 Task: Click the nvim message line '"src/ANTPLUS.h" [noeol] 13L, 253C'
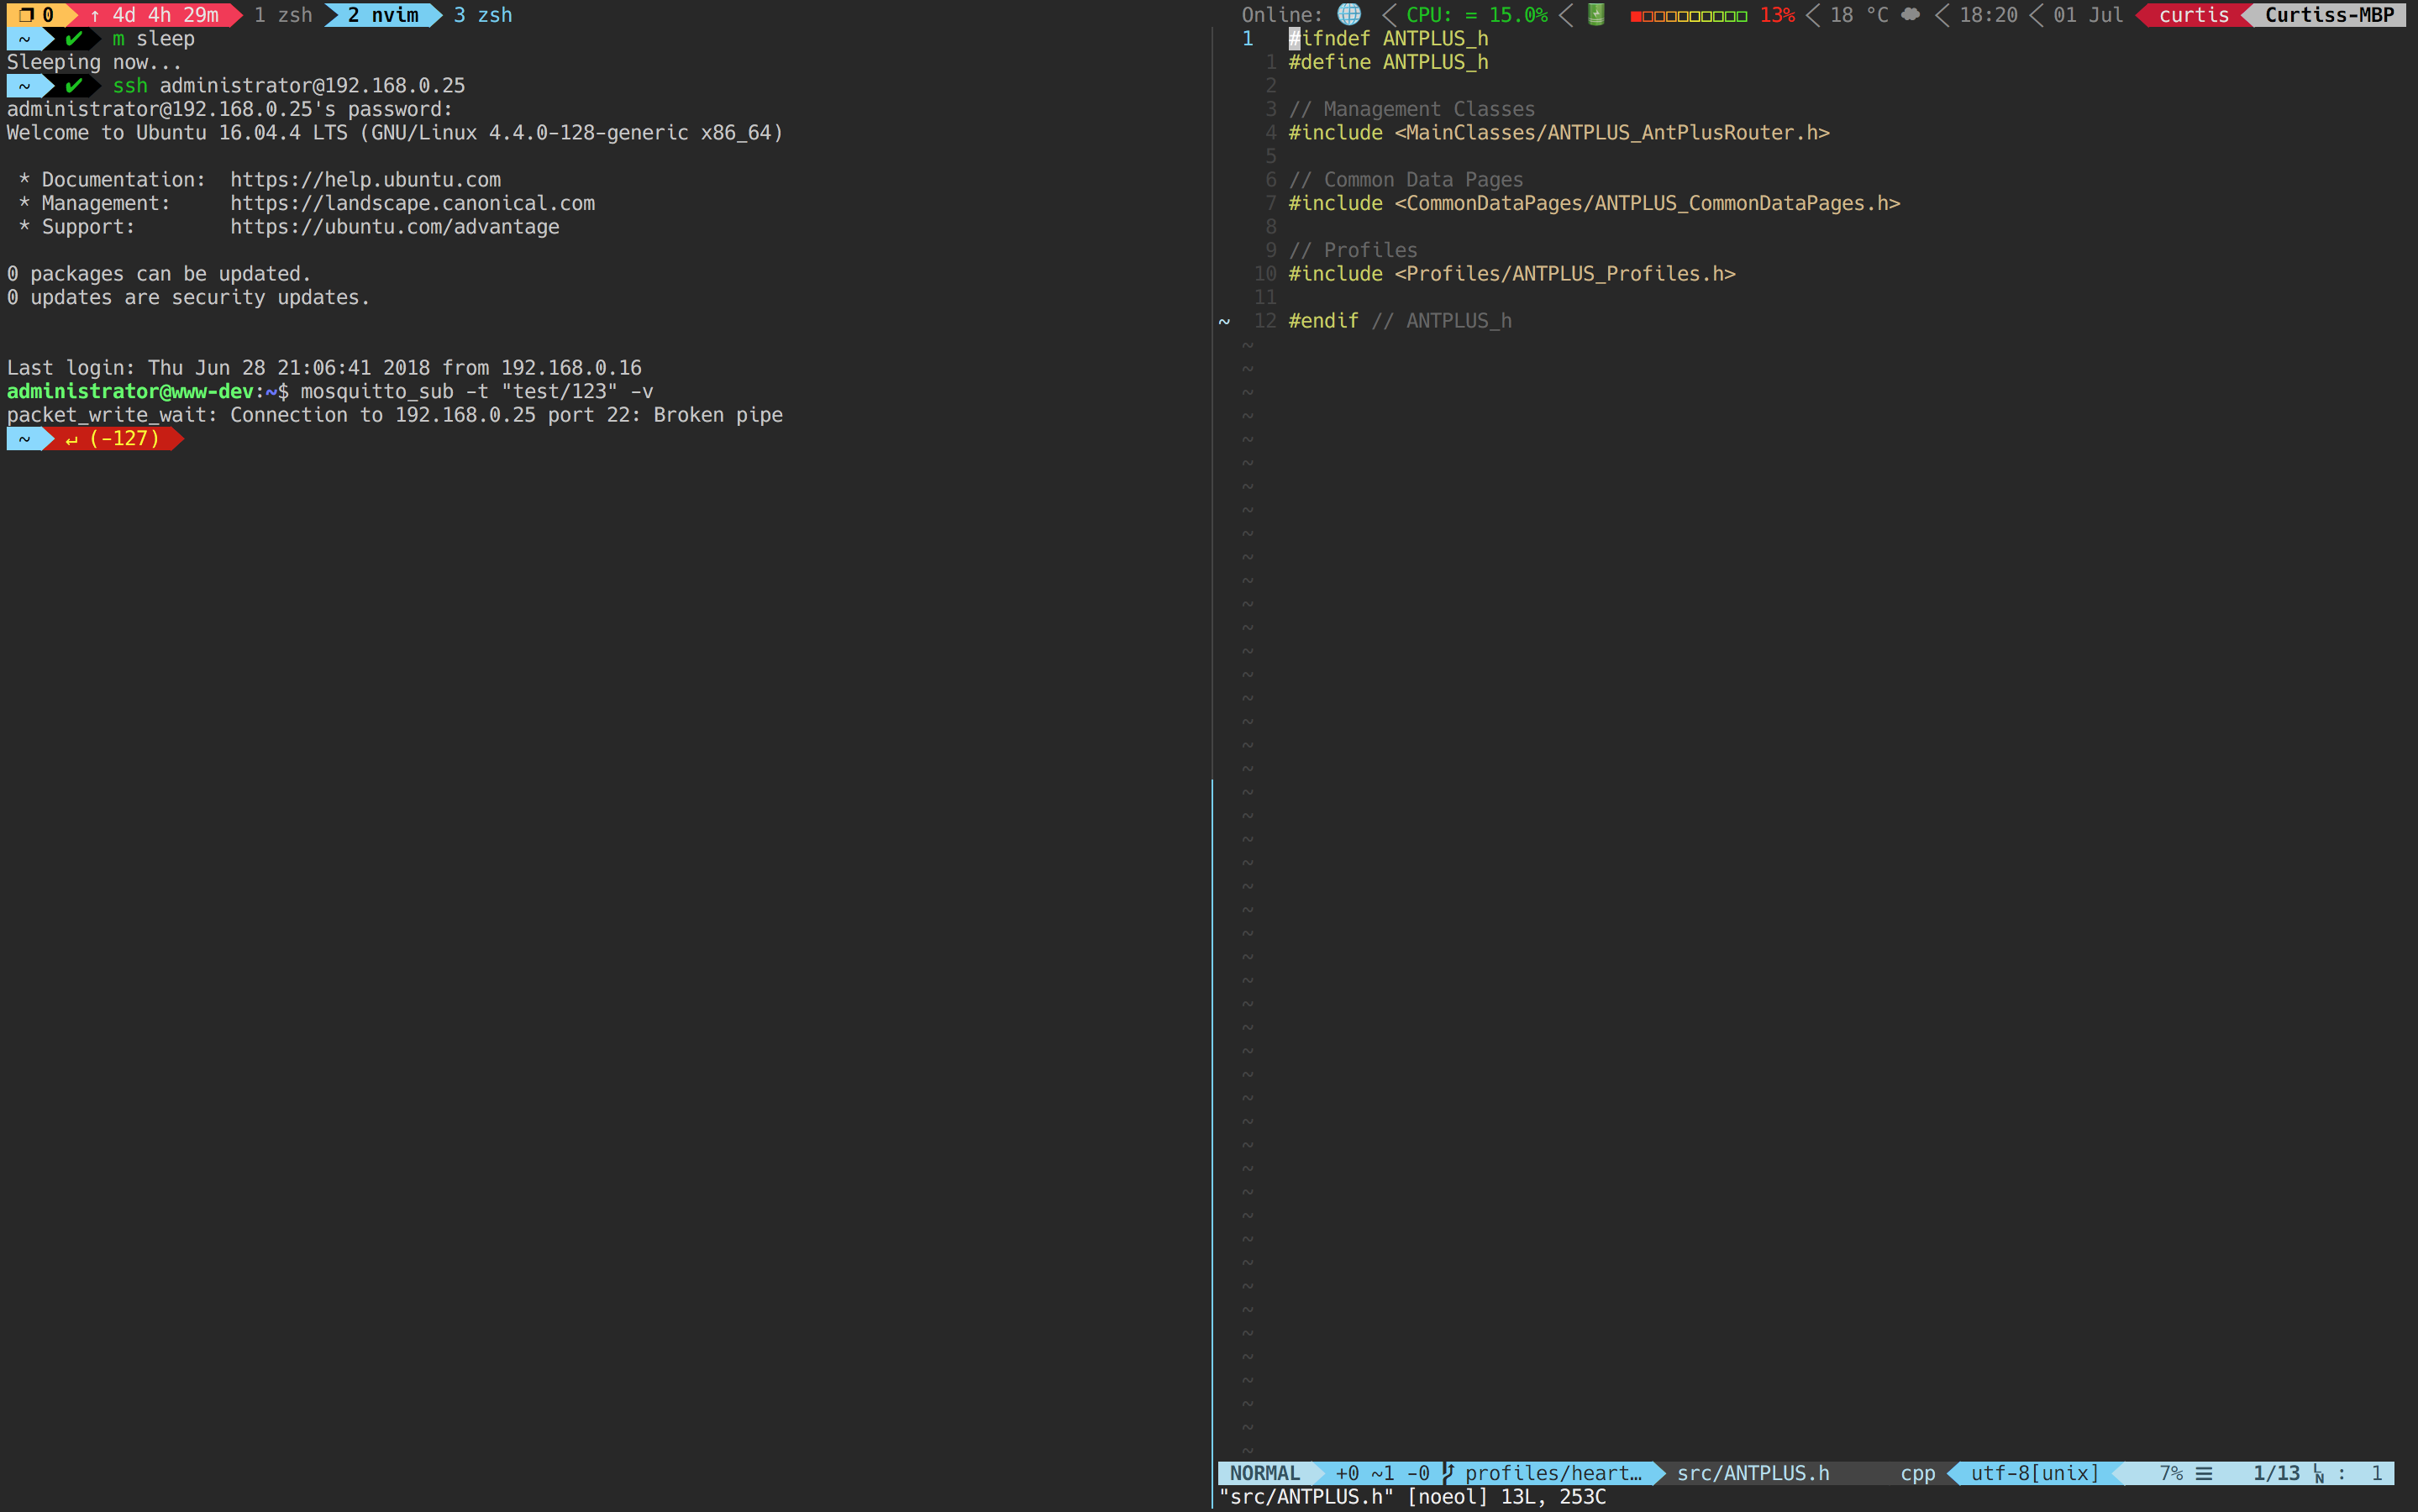pos(1412,1497)
